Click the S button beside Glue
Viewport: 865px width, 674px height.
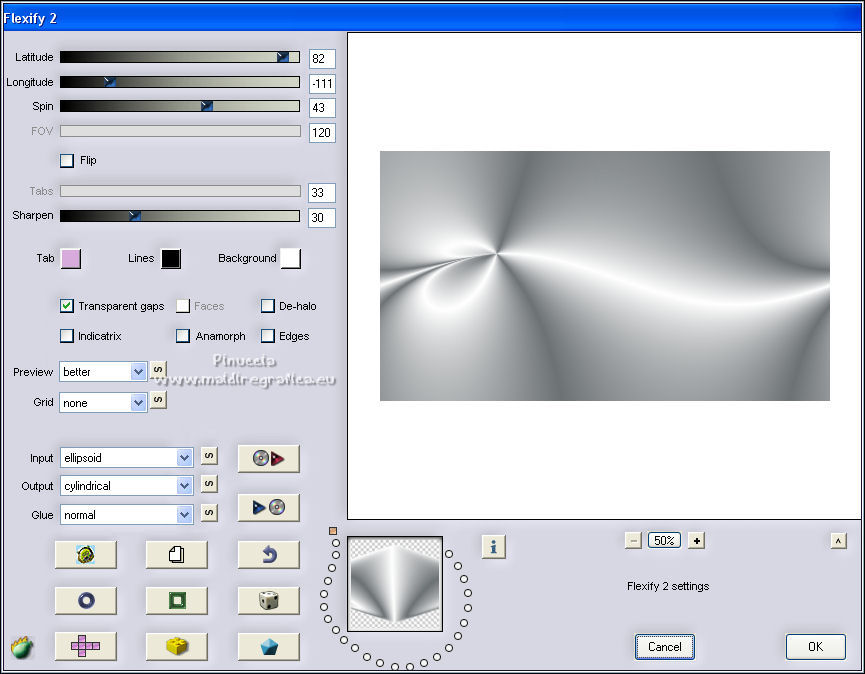click(x=209, y=512)
